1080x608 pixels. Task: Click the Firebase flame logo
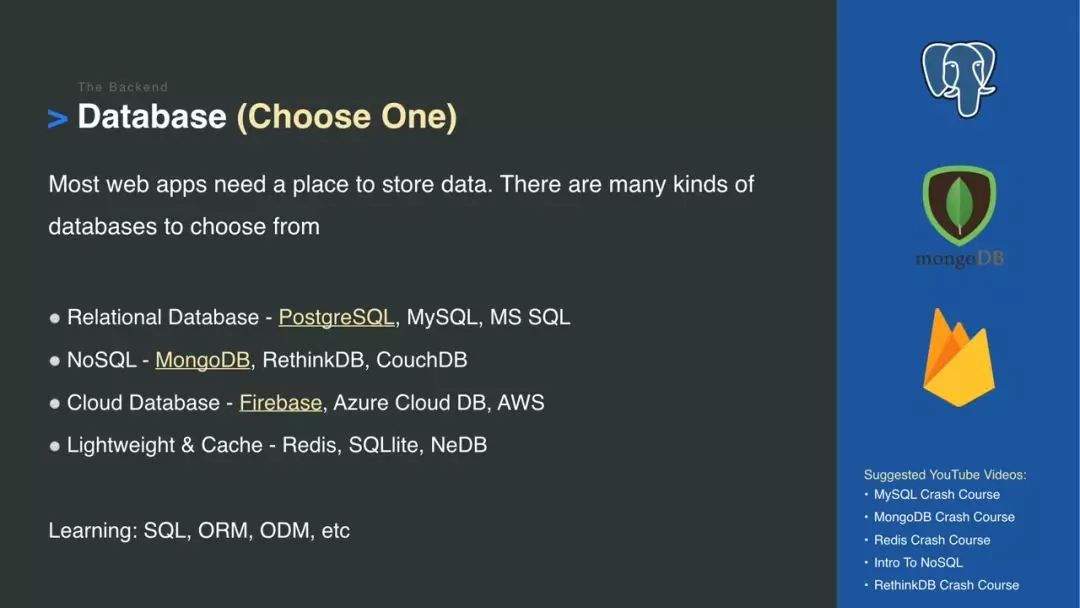[959, 357]
